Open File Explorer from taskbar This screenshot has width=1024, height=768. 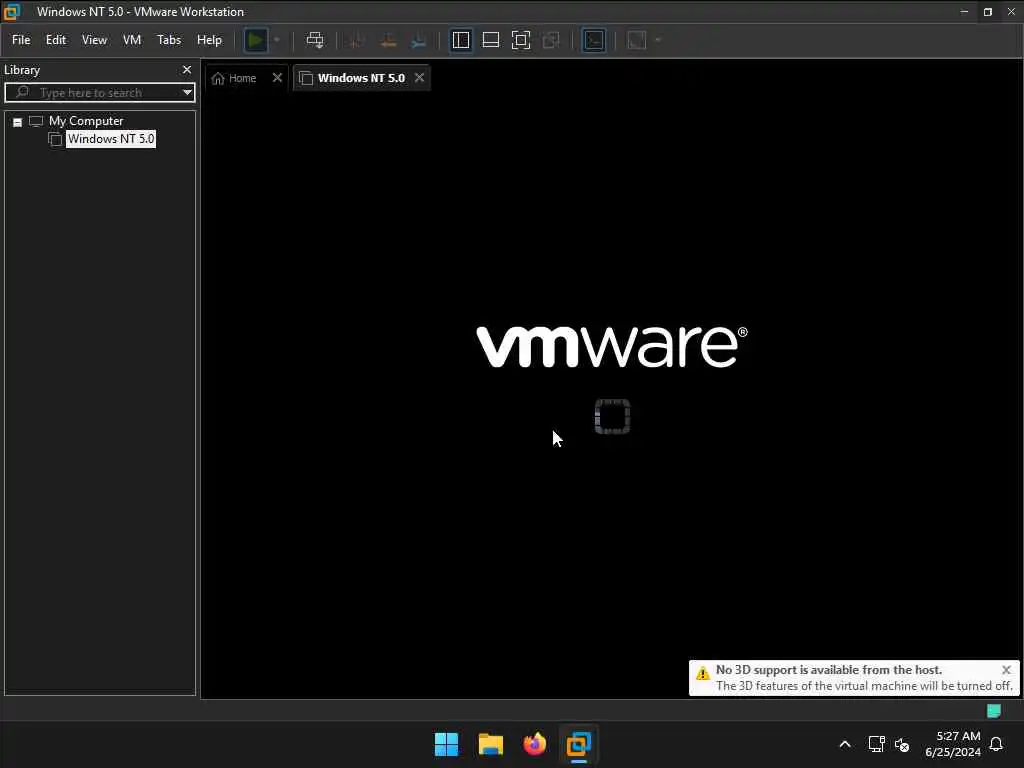[490, 744]
